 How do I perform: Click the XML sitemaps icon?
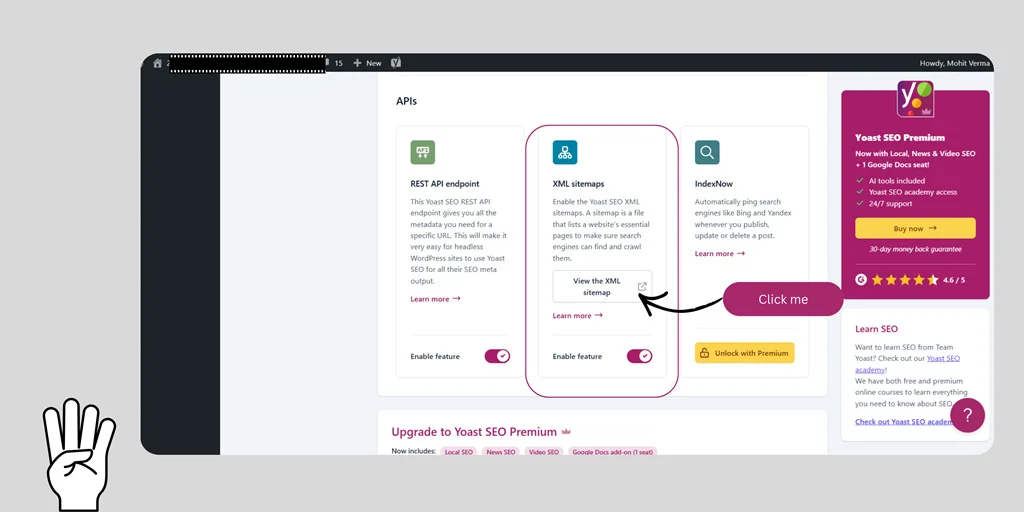click(565, 153)
